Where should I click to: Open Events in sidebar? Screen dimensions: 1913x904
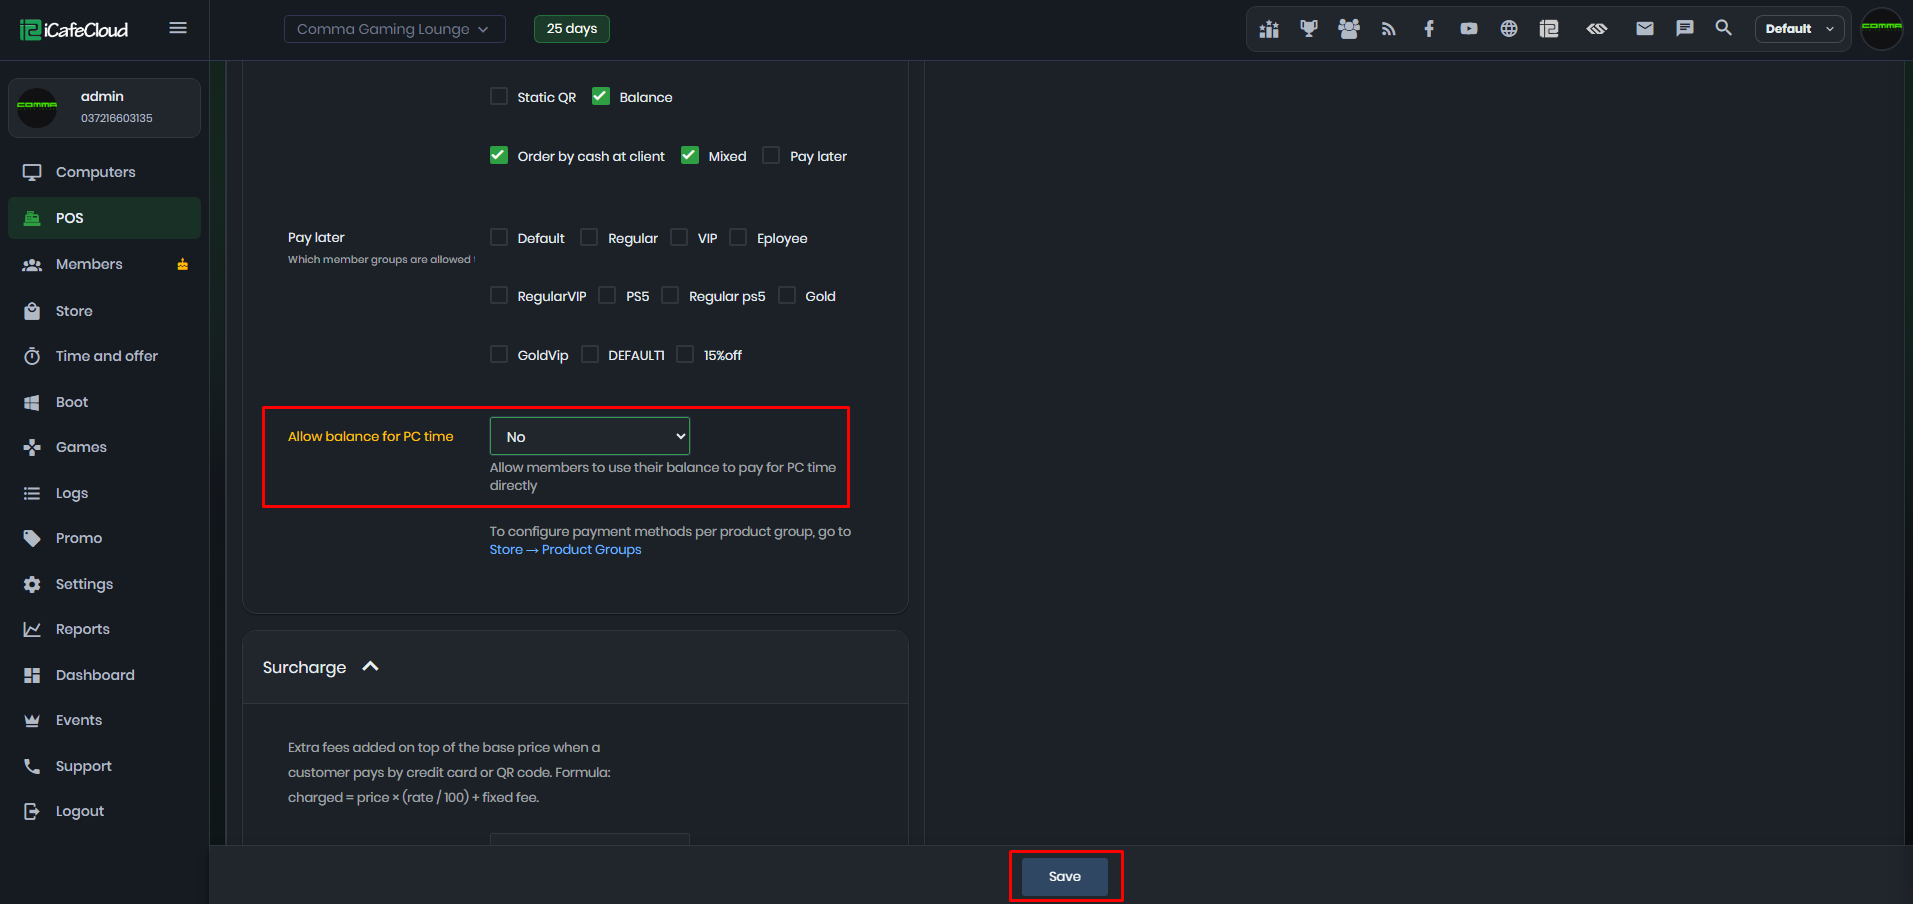(x=104, y=720)
